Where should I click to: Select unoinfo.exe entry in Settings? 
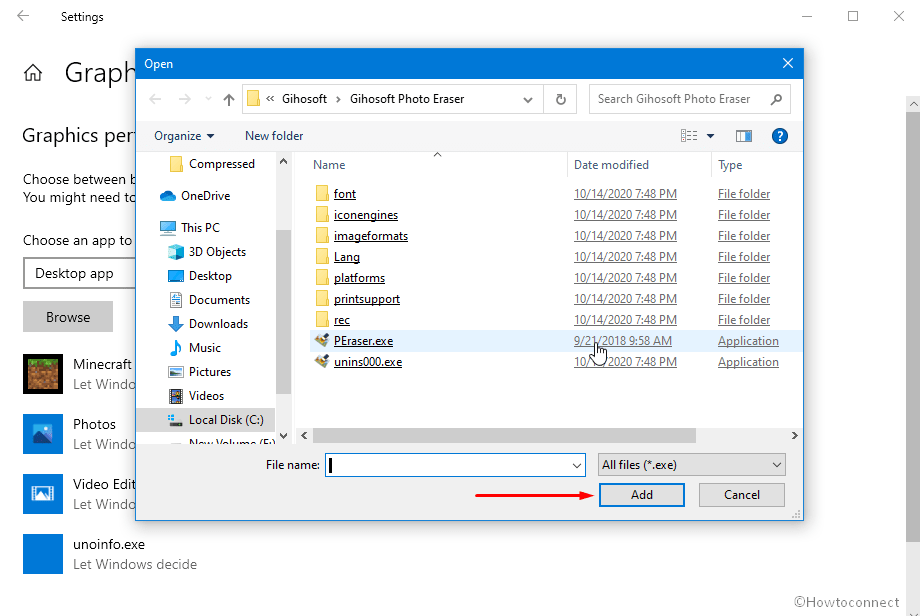click(x=110, y=554)
